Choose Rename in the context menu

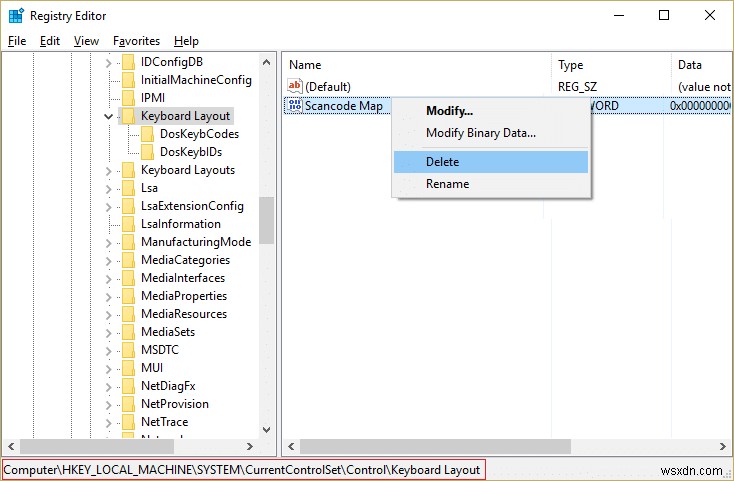click(491, 184)
